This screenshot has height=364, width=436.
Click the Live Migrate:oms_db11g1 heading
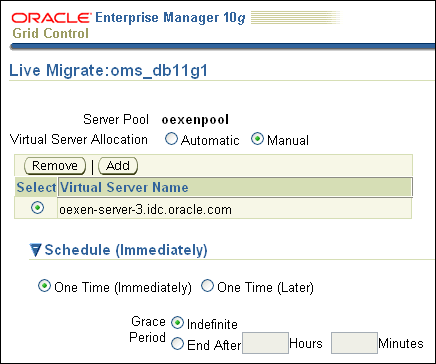108,71
